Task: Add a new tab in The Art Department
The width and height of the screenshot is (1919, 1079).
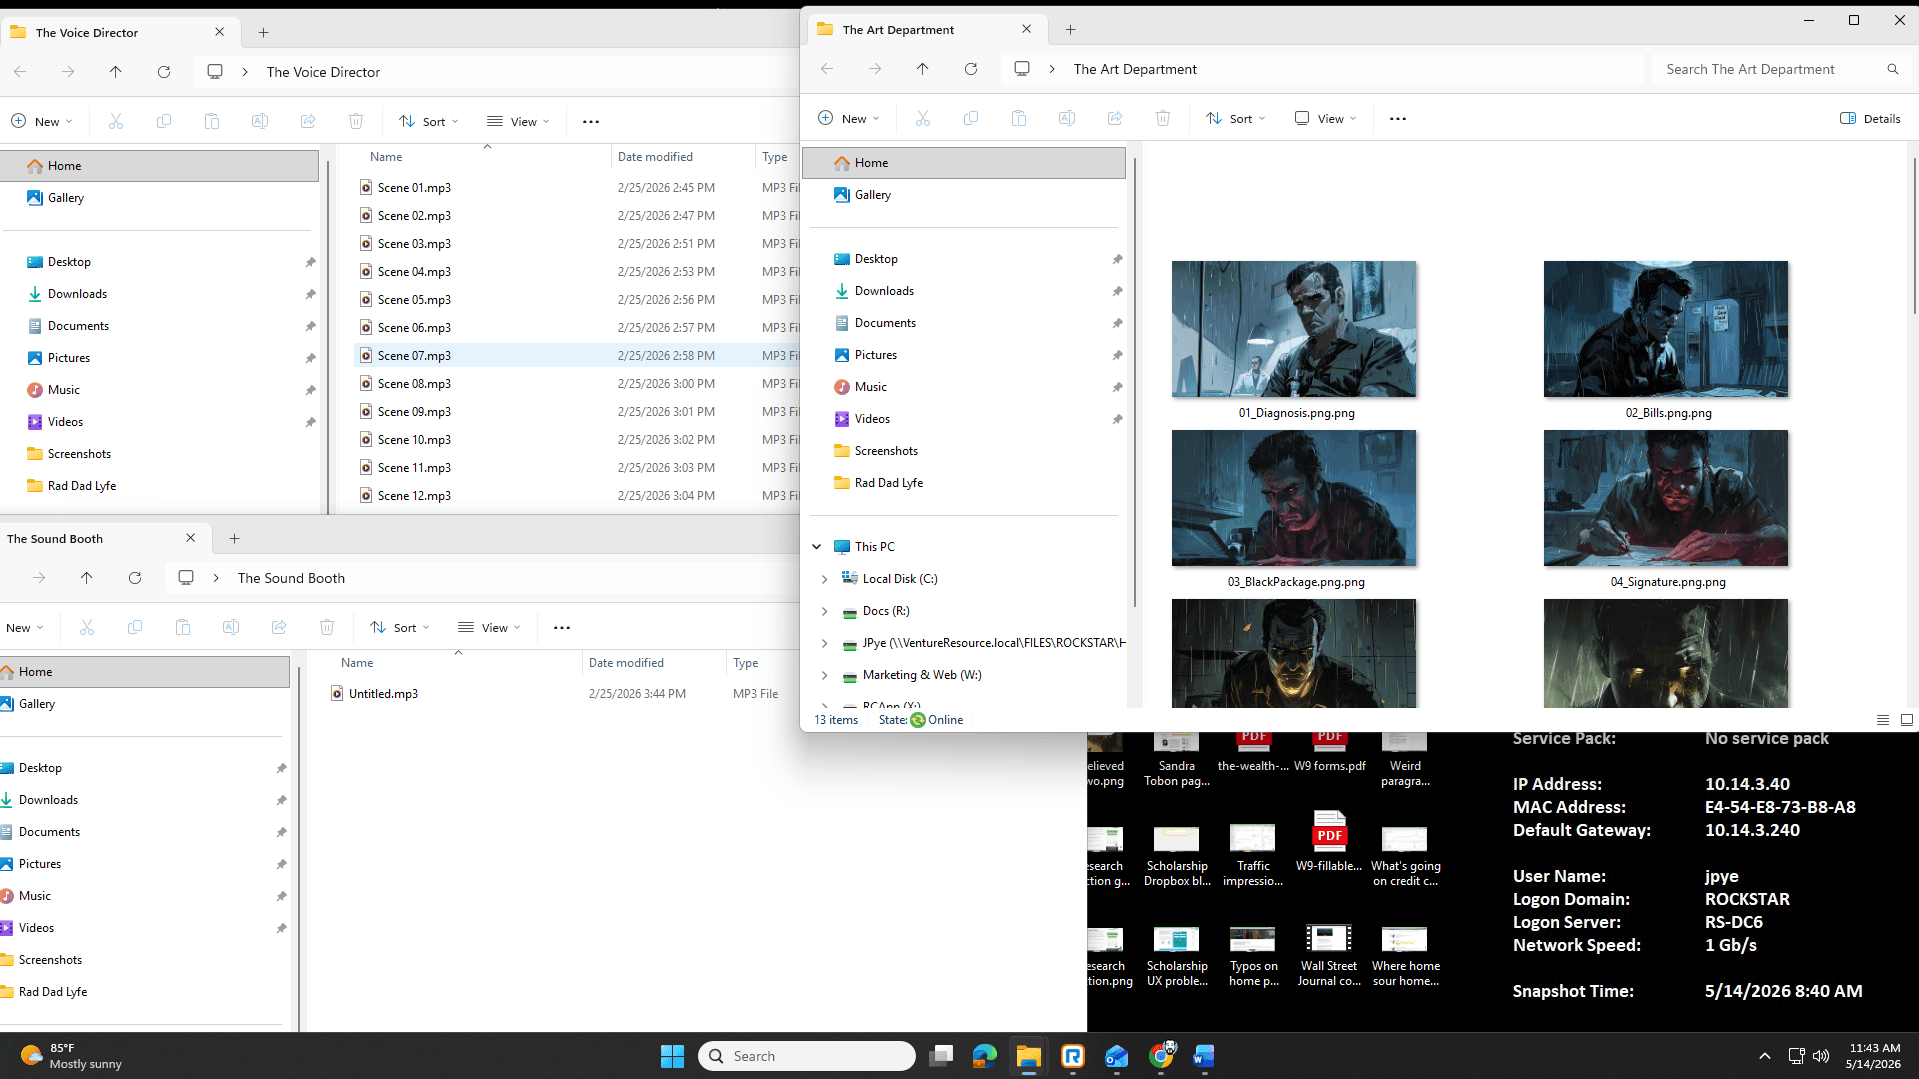Action: pos(1070,30)
